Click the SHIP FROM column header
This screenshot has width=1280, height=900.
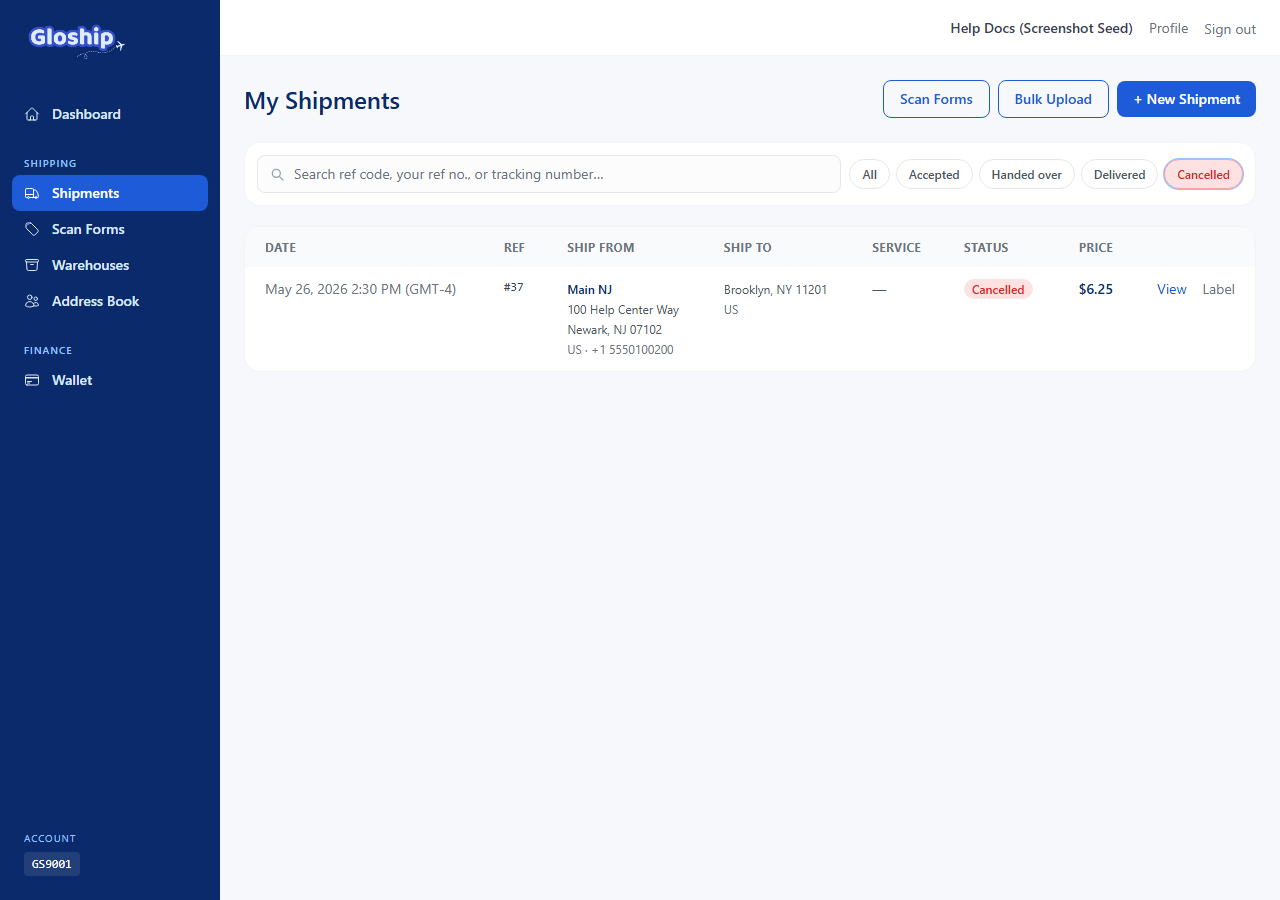(x=600, y=247)
